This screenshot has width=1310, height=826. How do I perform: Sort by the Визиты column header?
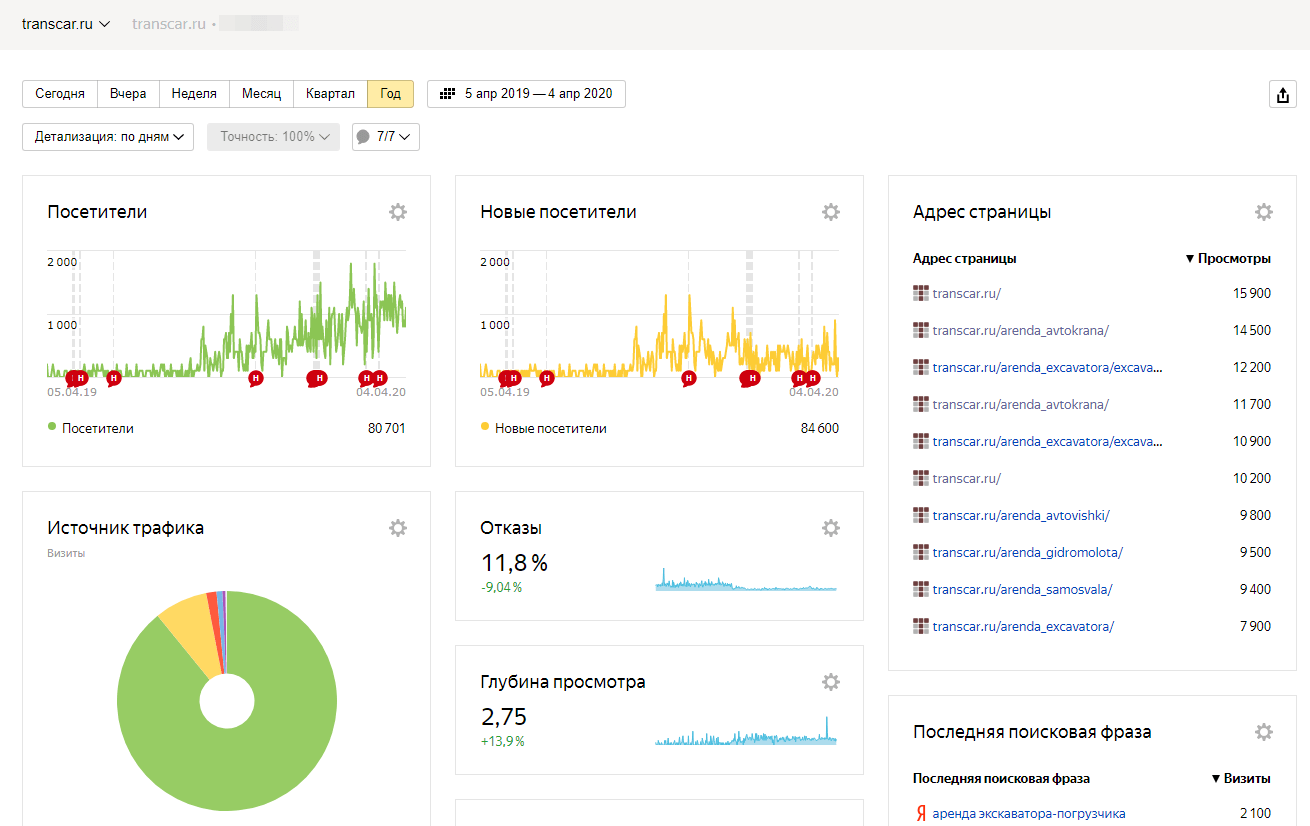click(x=1241, y=779)
